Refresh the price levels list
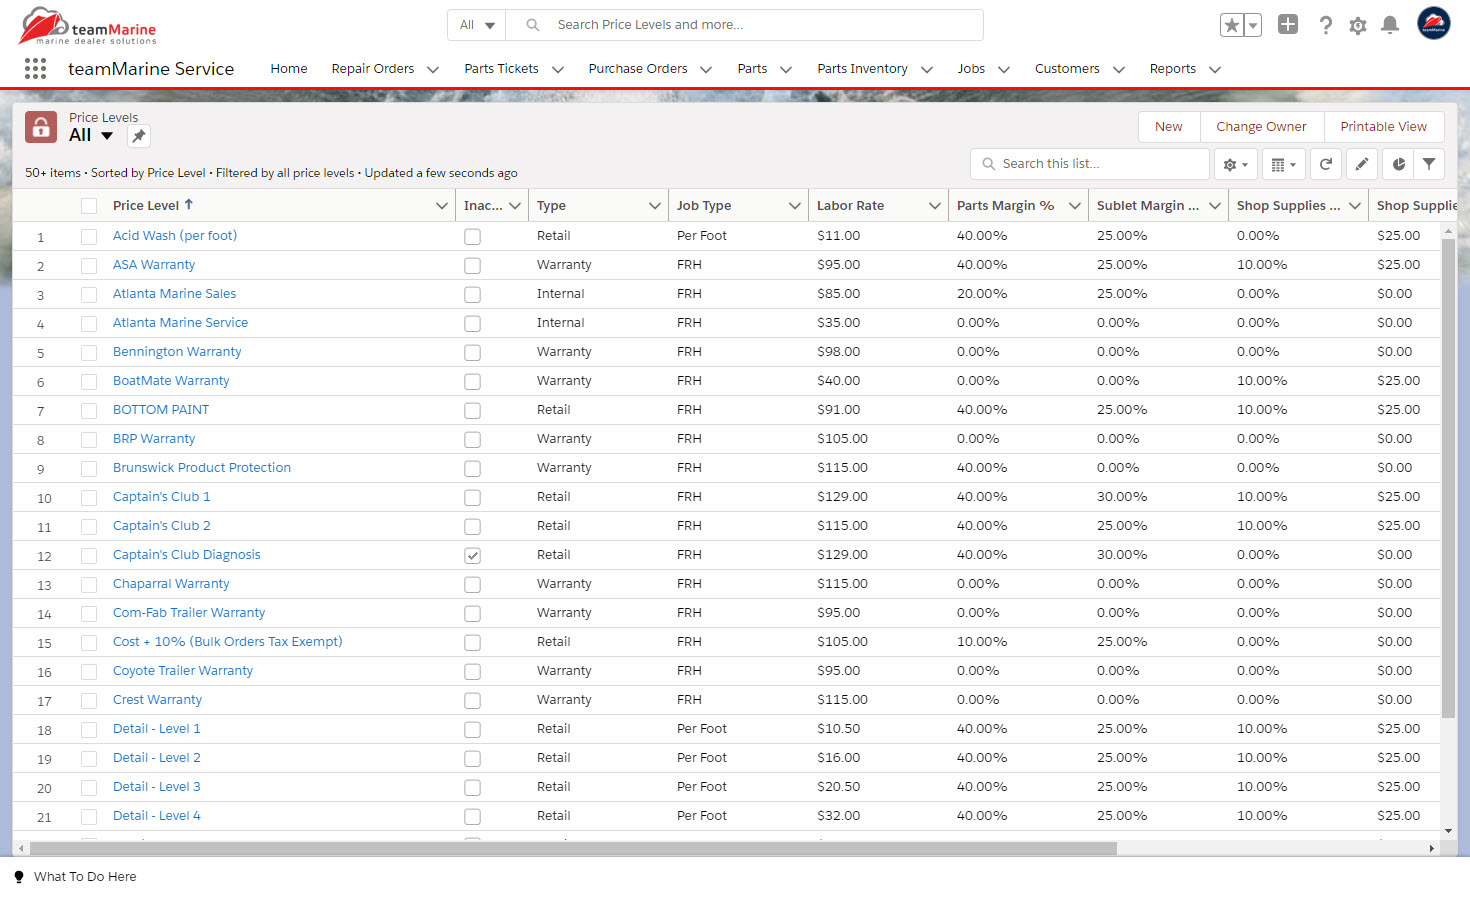This screenshot has height=897, width=1470. 1326,164
